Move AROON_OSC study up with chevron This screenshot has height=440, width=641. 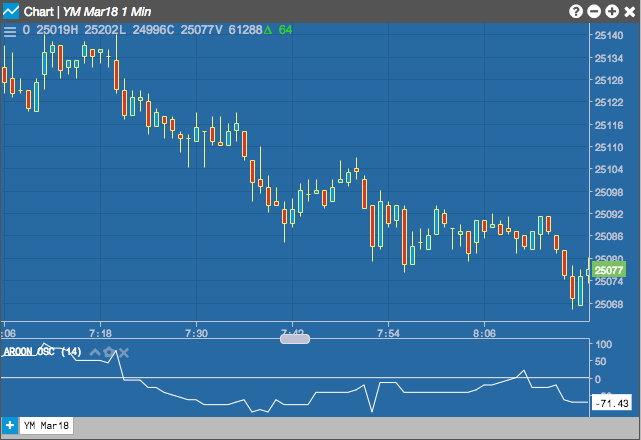[95, 352]
